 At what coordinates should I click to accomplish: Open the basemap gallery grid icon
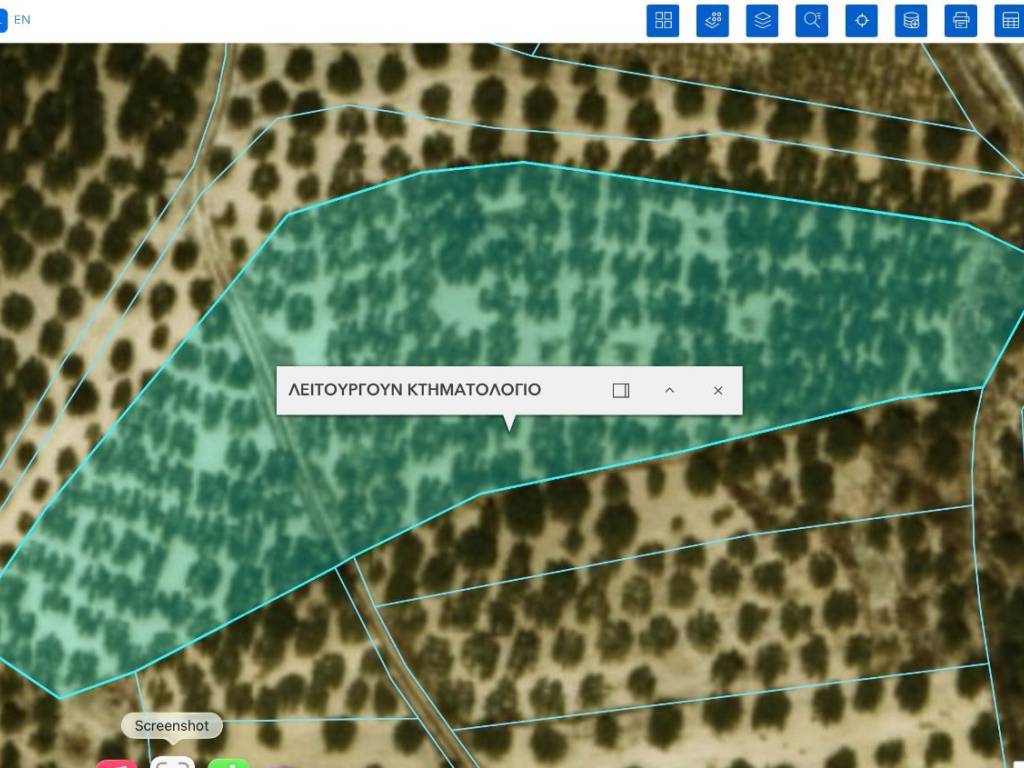point(662,20)
